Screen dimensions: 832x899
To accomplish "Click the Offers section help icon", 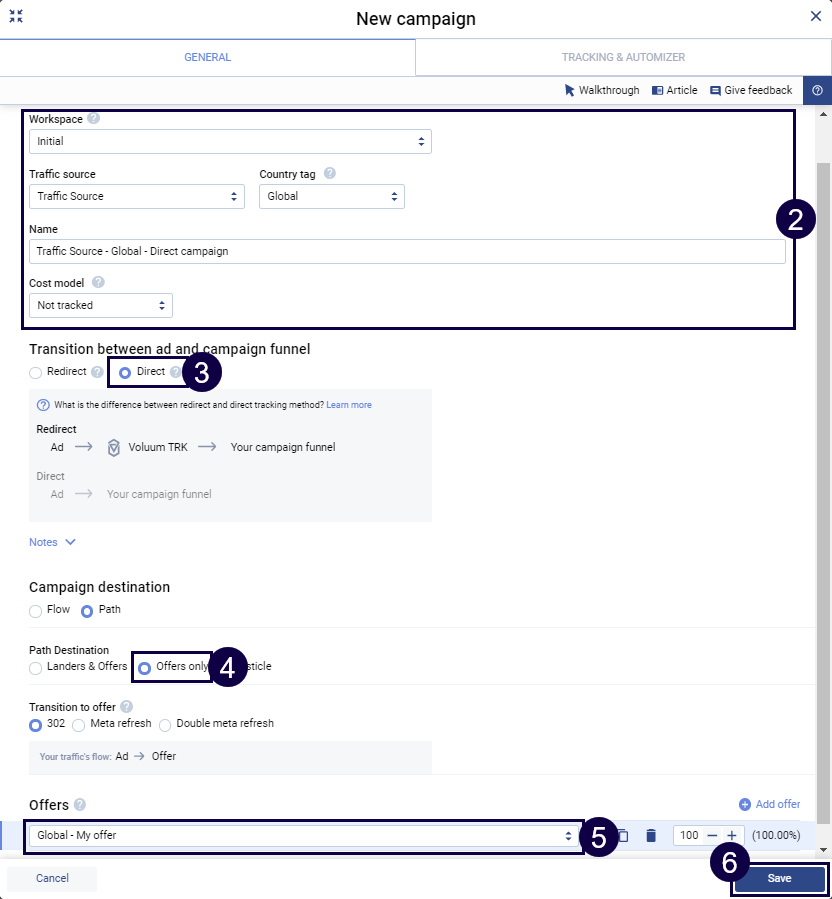I will [x=80, y=804].
